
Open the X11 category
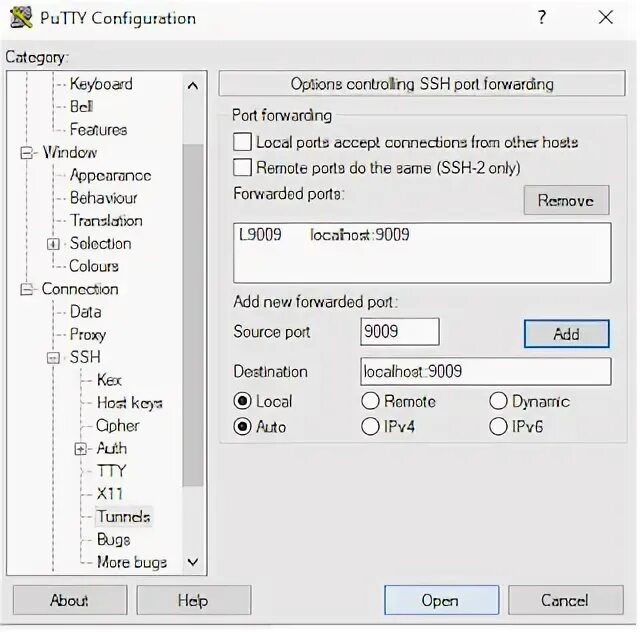pyautogui.click(x=109, y=494)
